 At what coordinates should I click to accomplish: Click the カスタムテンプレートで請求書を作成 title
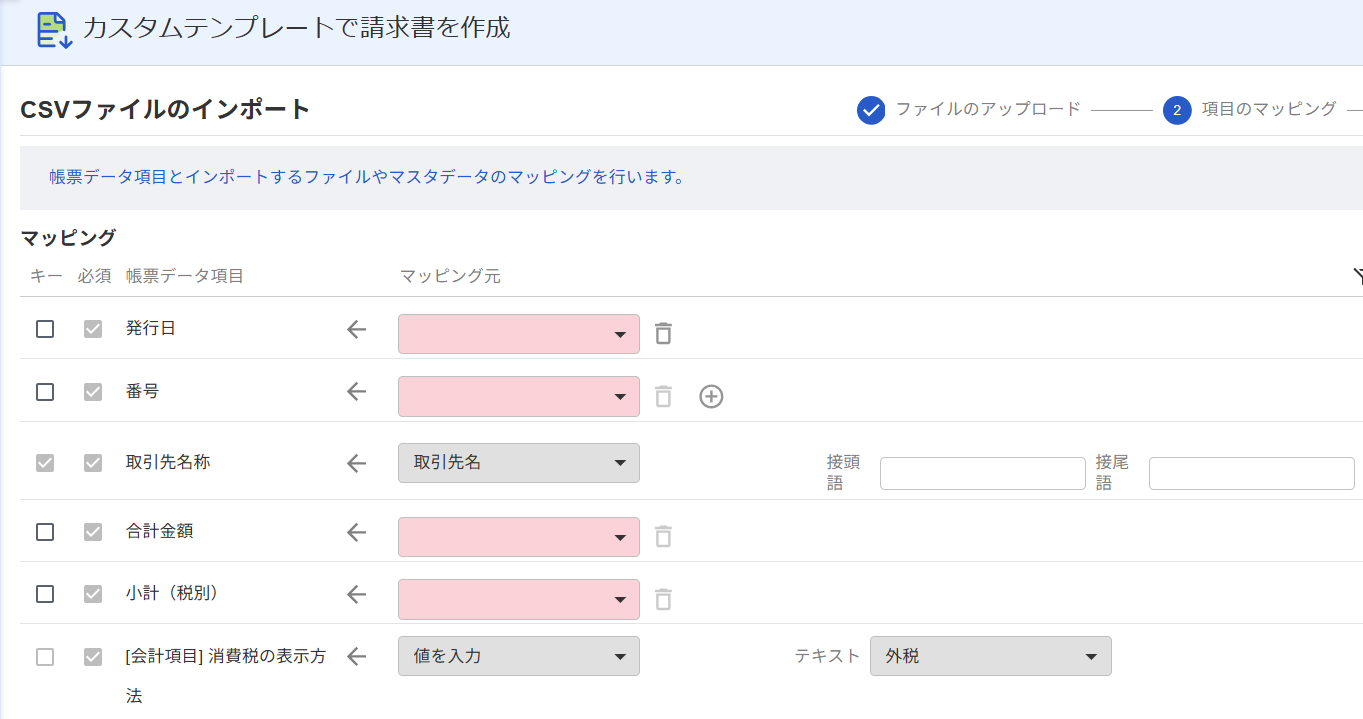coord(296,28)
